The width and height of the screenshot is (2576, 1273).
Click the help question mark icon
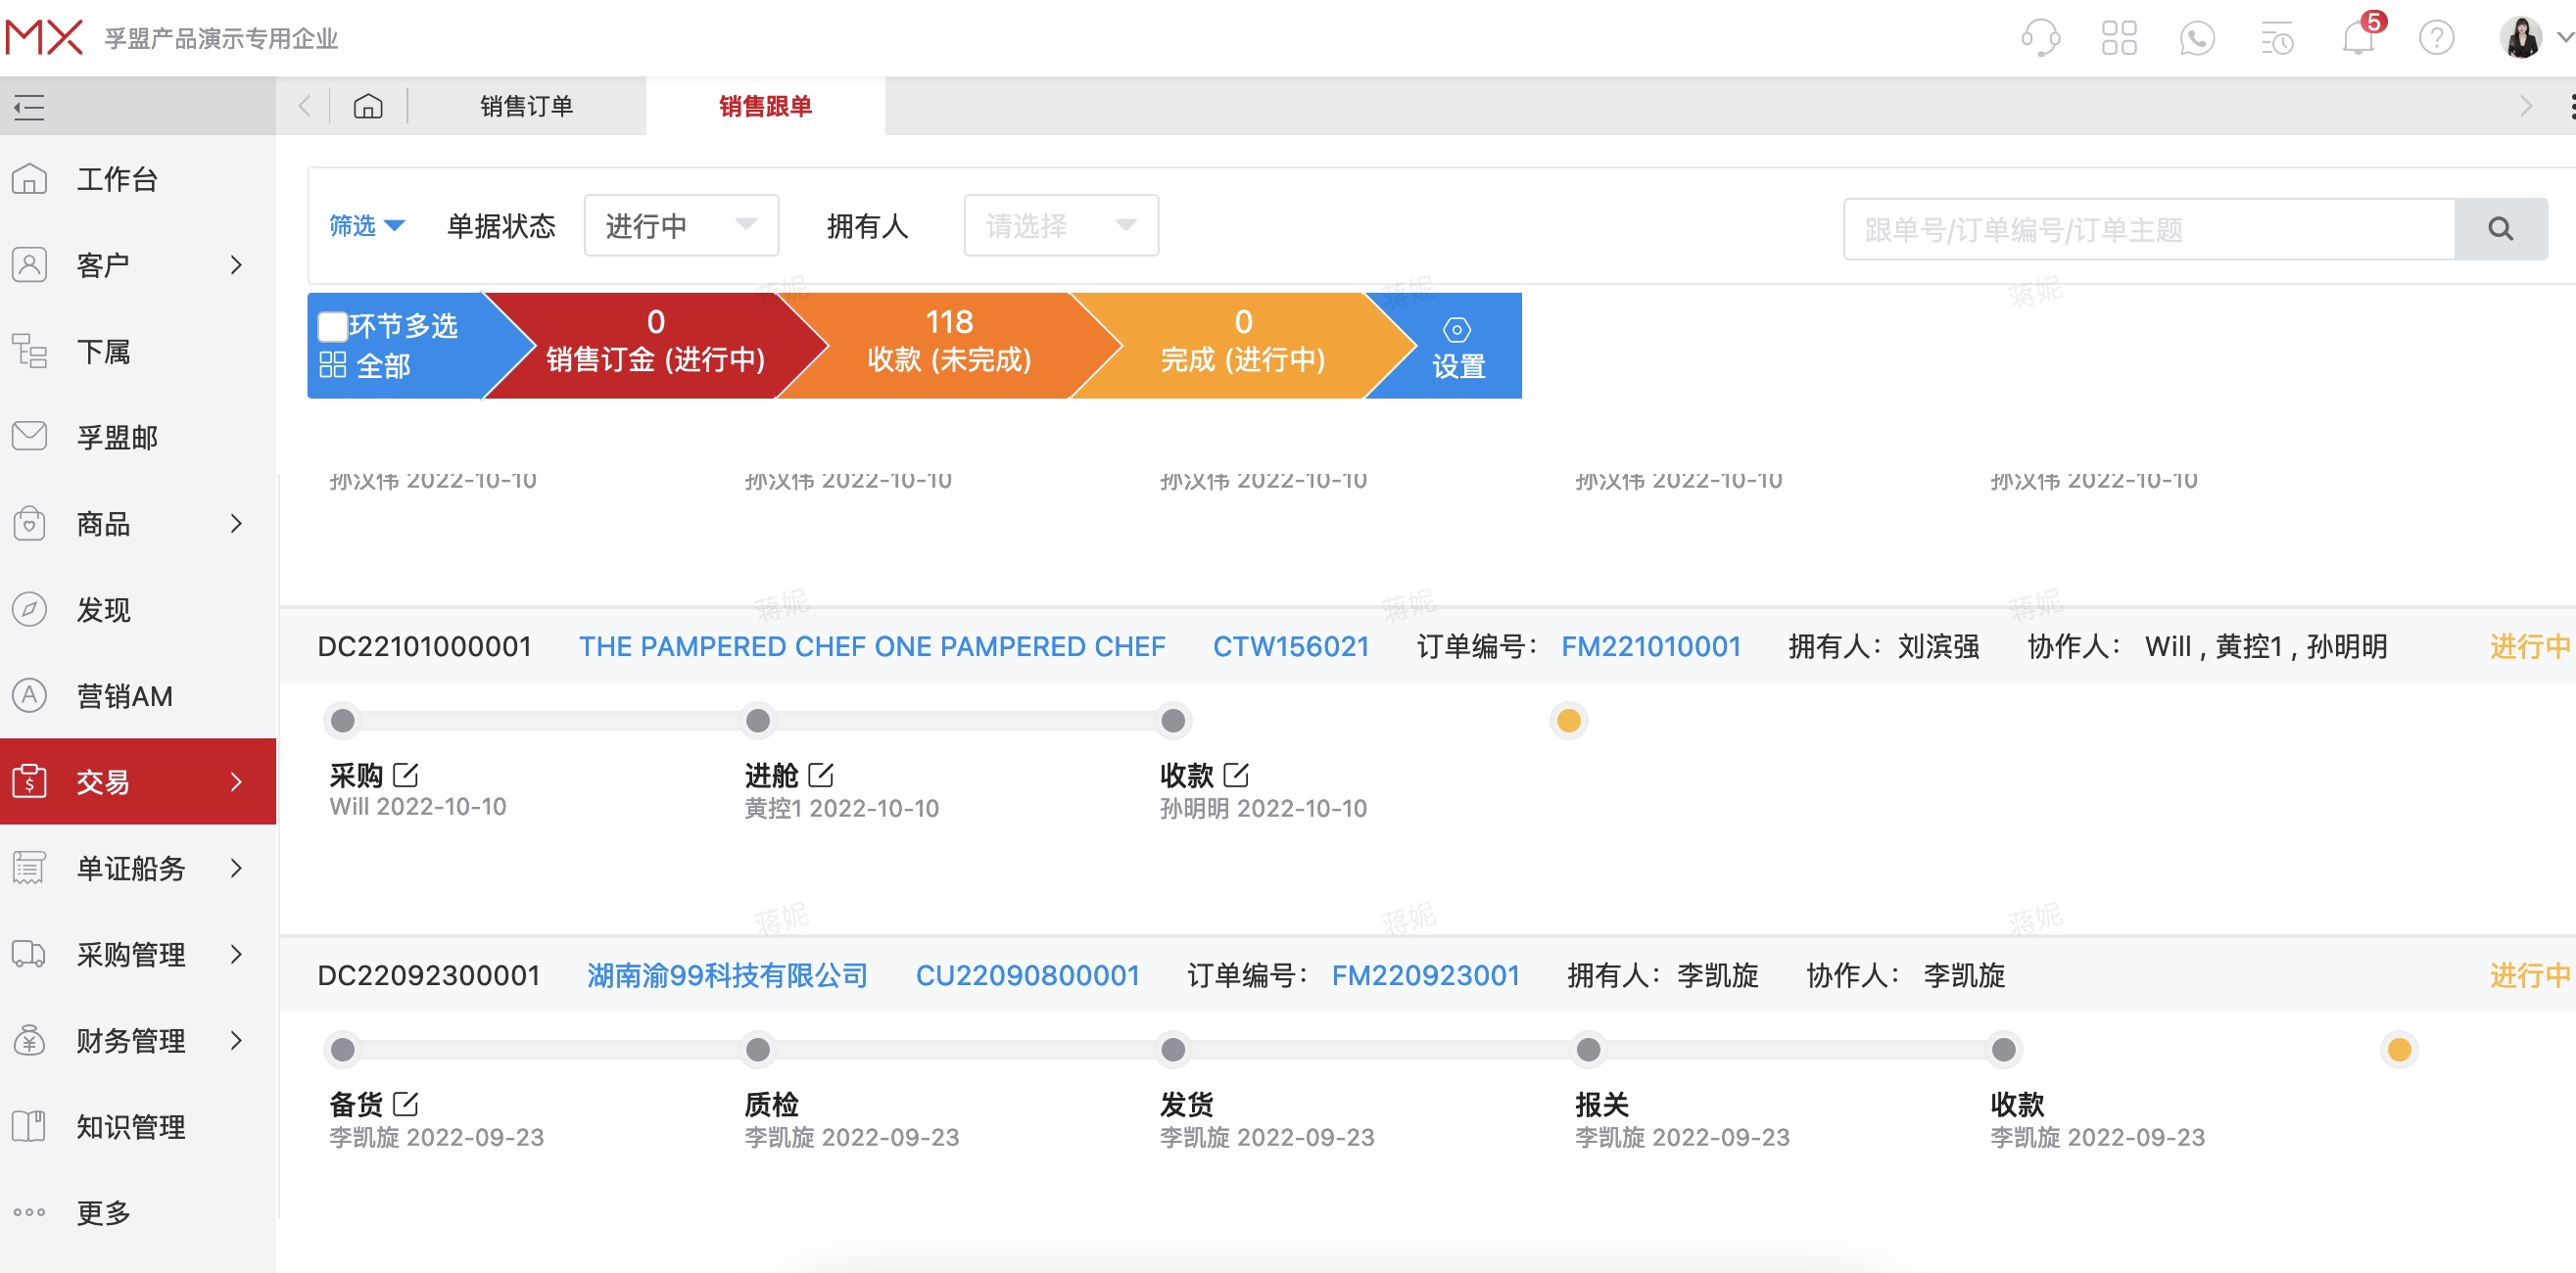tap(2437, 38)
